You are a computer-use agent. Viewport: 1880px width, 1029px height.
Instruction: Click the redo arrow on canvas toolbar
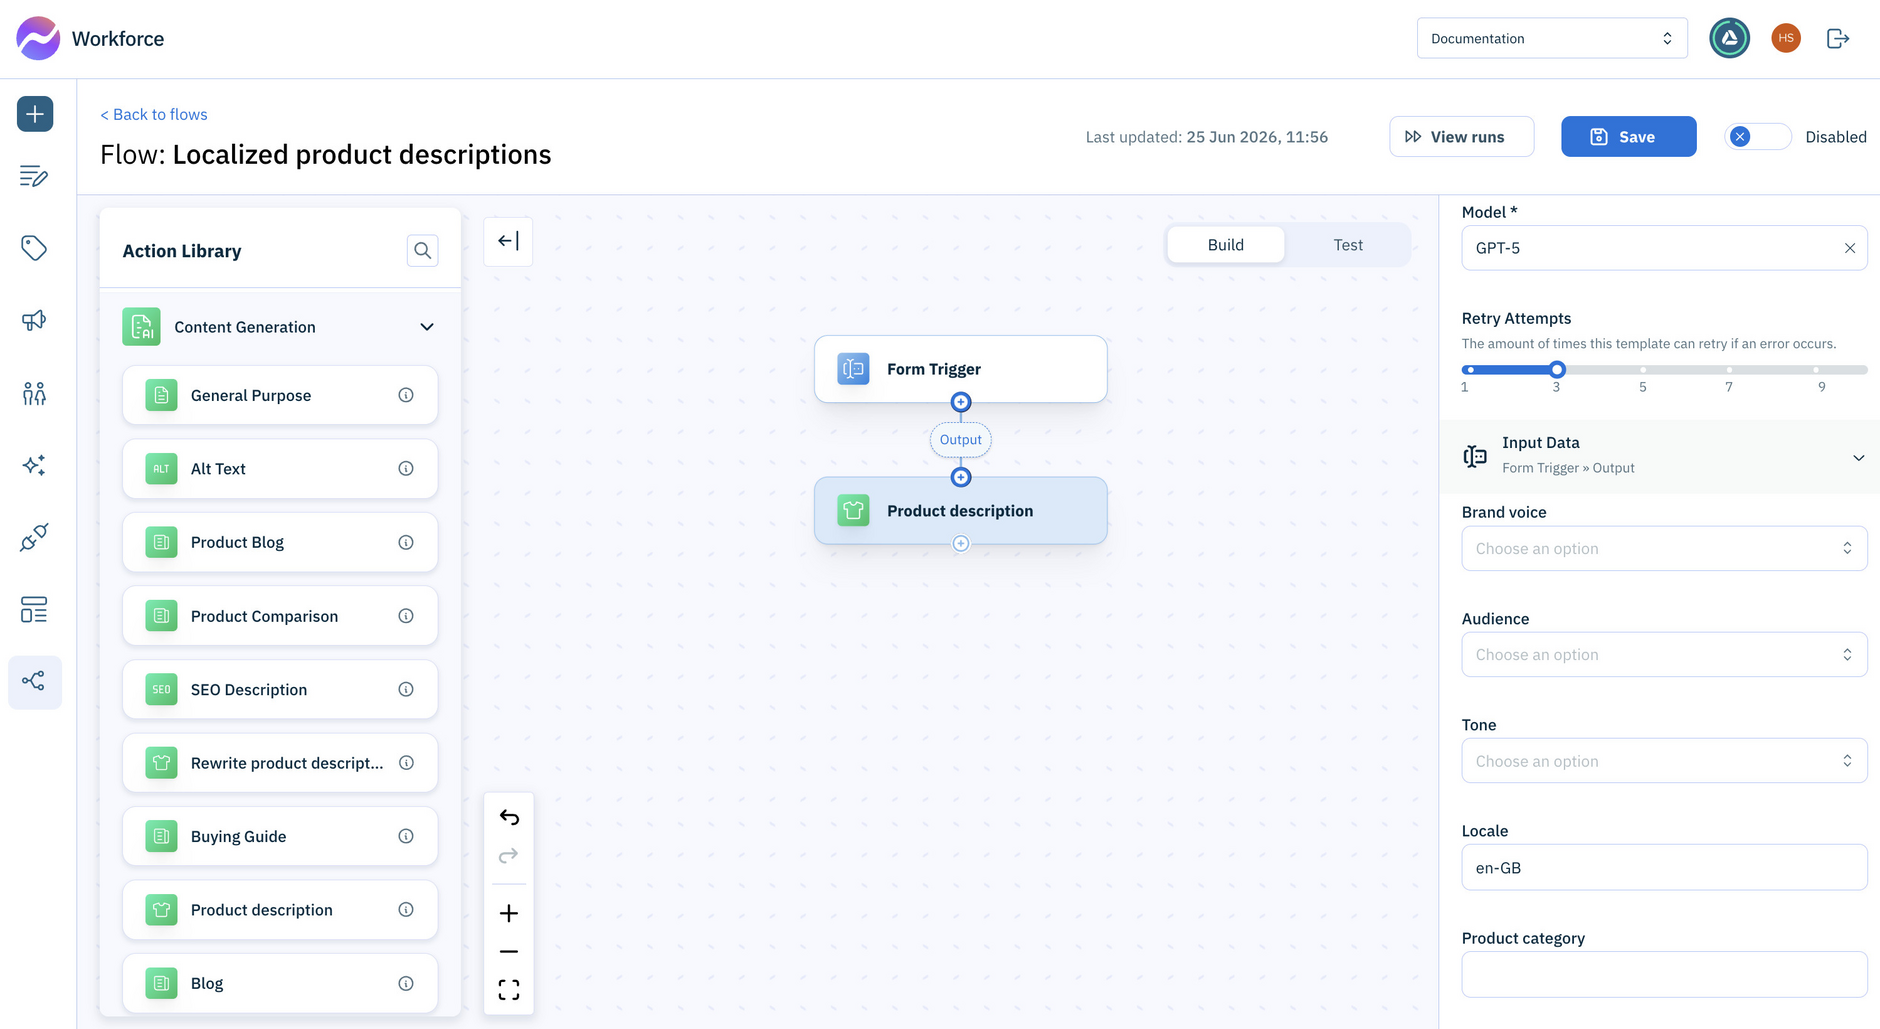[x=509, y=856]
